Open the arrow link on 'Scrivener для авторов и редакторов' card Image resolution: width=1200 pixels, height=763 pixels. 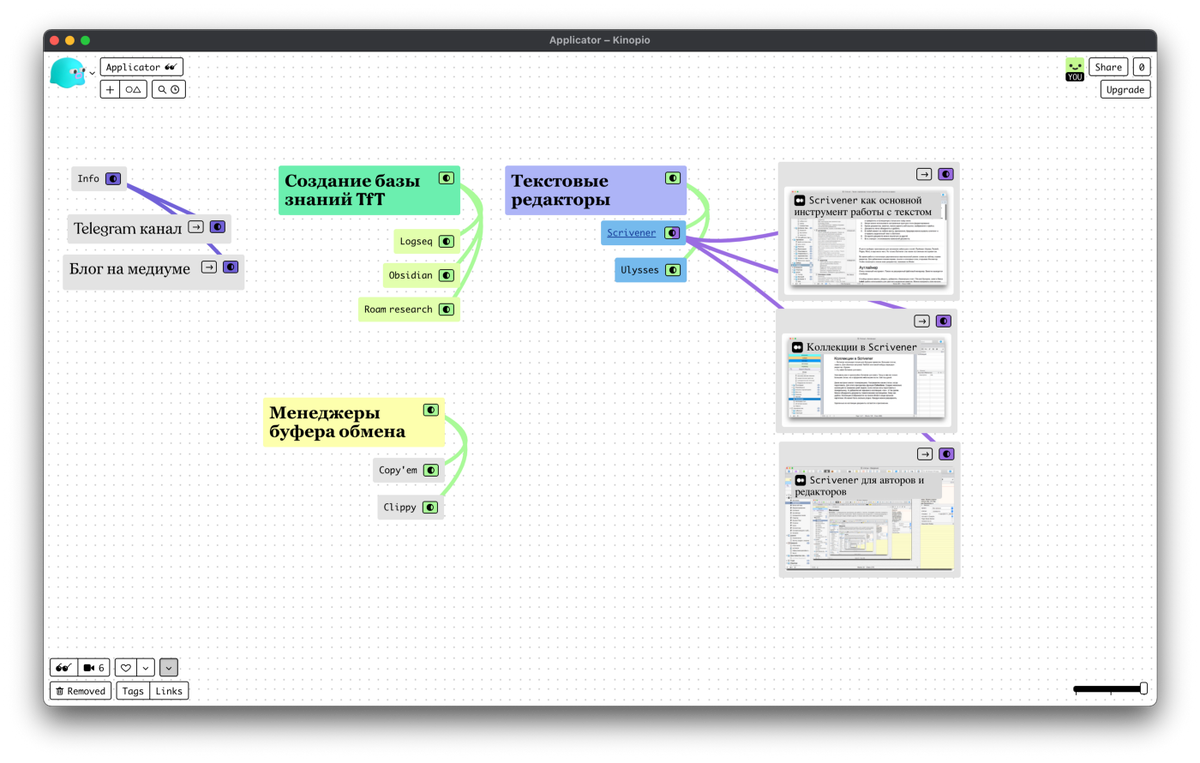pyautogui.click(x=925, y=454)
